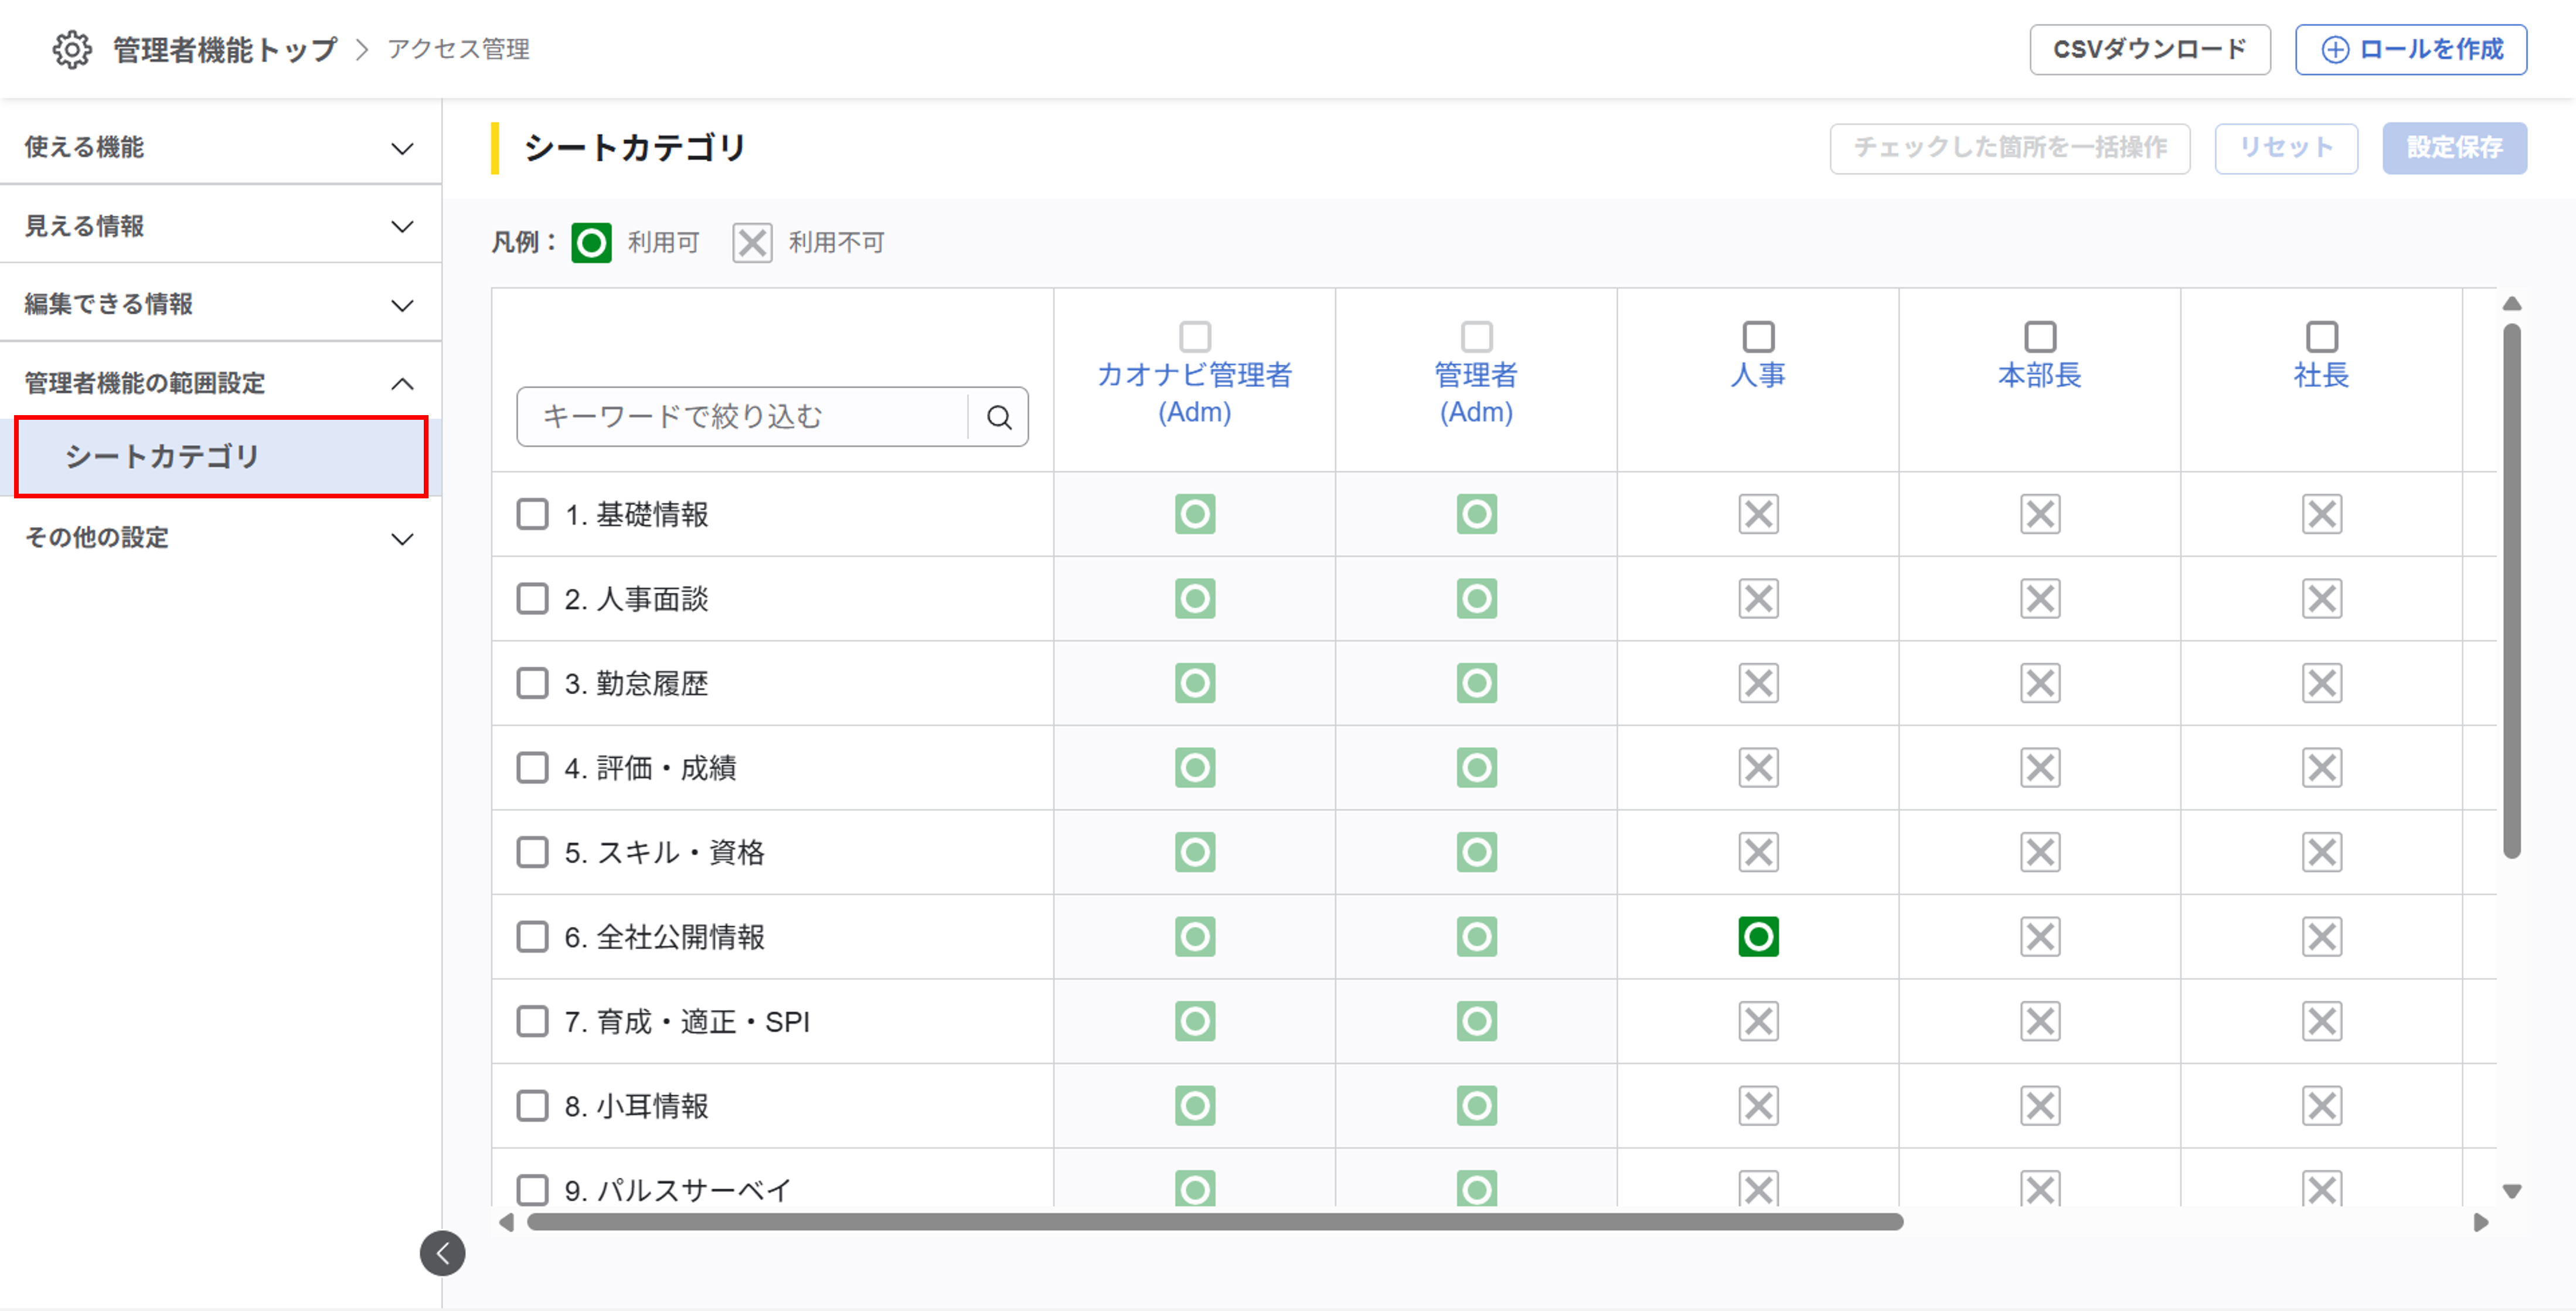Image resolution: width=2576 pixels, height=1311 pixels.
Task: Click the search magnifier icon in keyword field
Action: (x=999, y=417)
